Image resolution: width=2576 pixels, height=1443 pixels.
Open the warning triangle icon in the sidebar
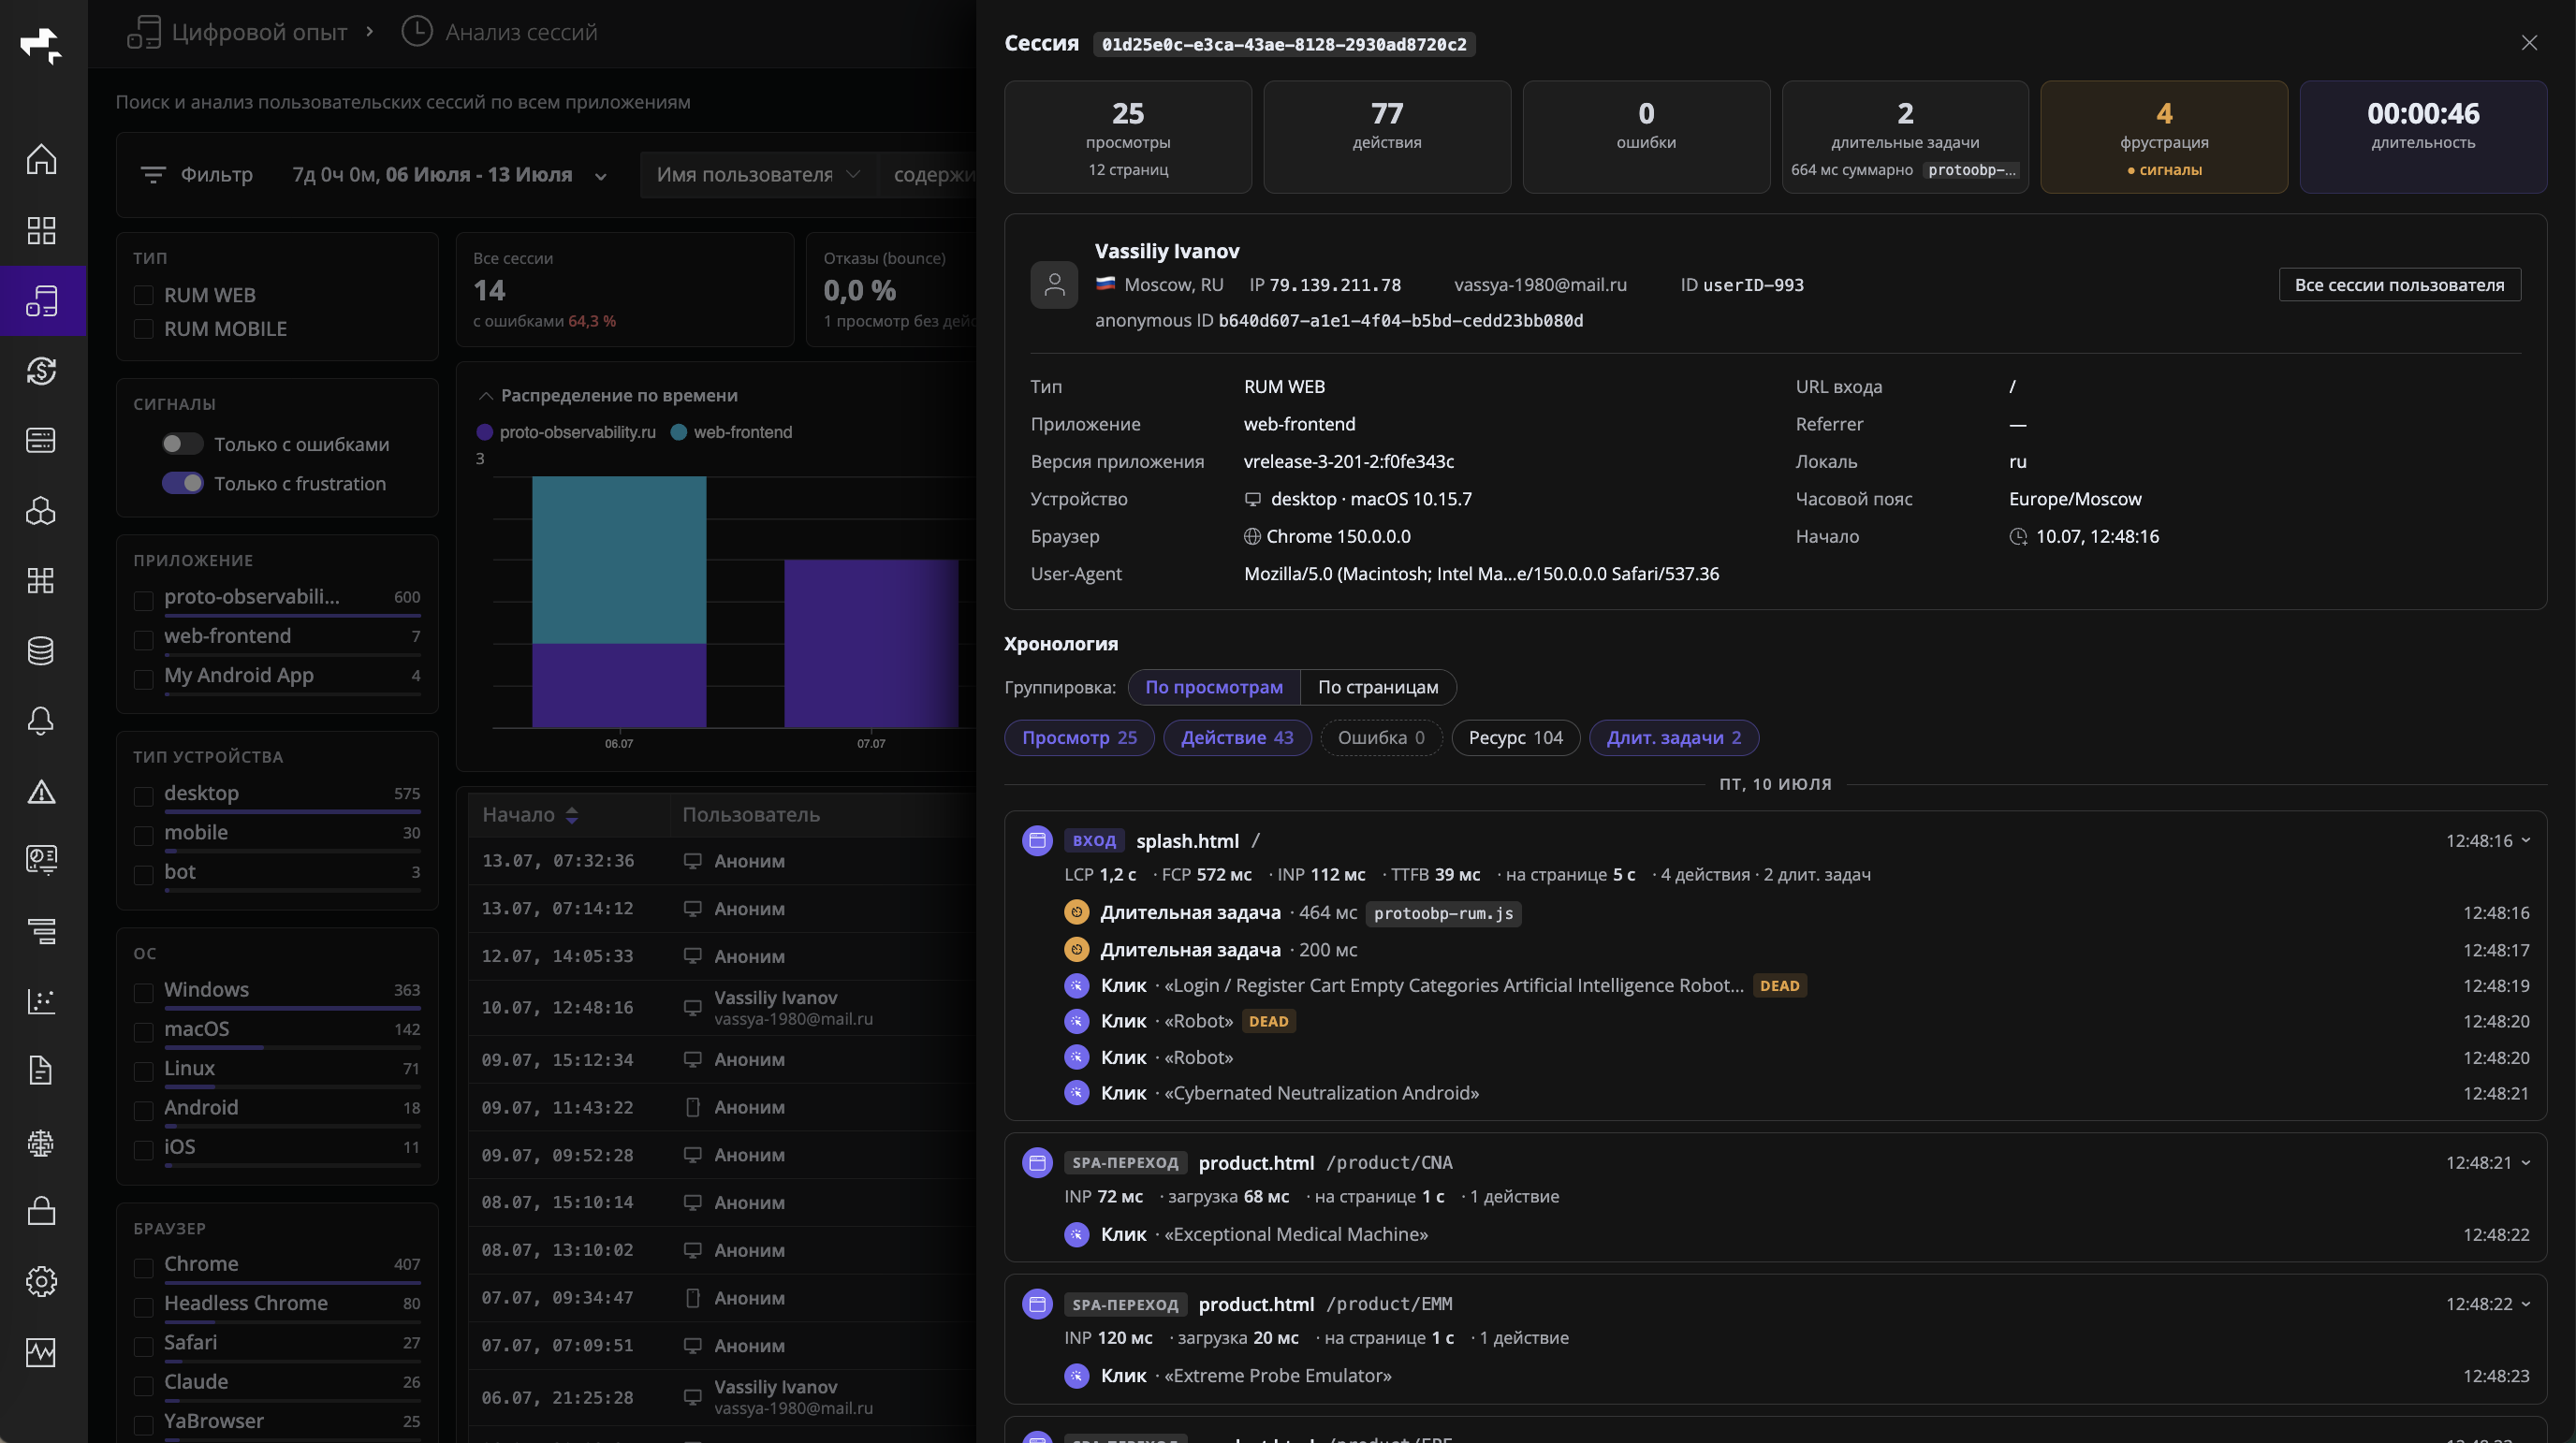coord(41,791)
